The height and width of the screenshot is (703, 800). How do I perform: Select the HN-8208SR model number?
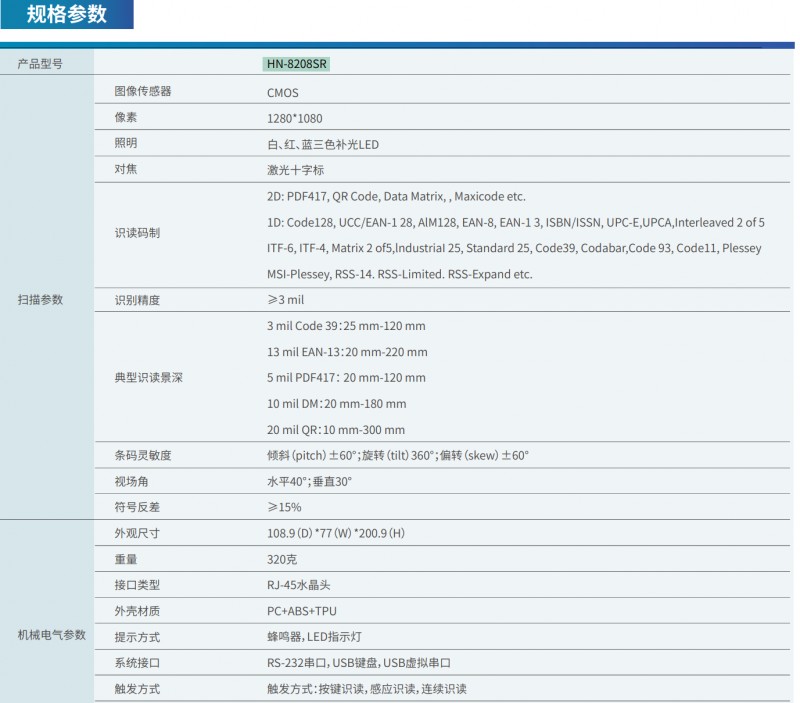point(297,64)
